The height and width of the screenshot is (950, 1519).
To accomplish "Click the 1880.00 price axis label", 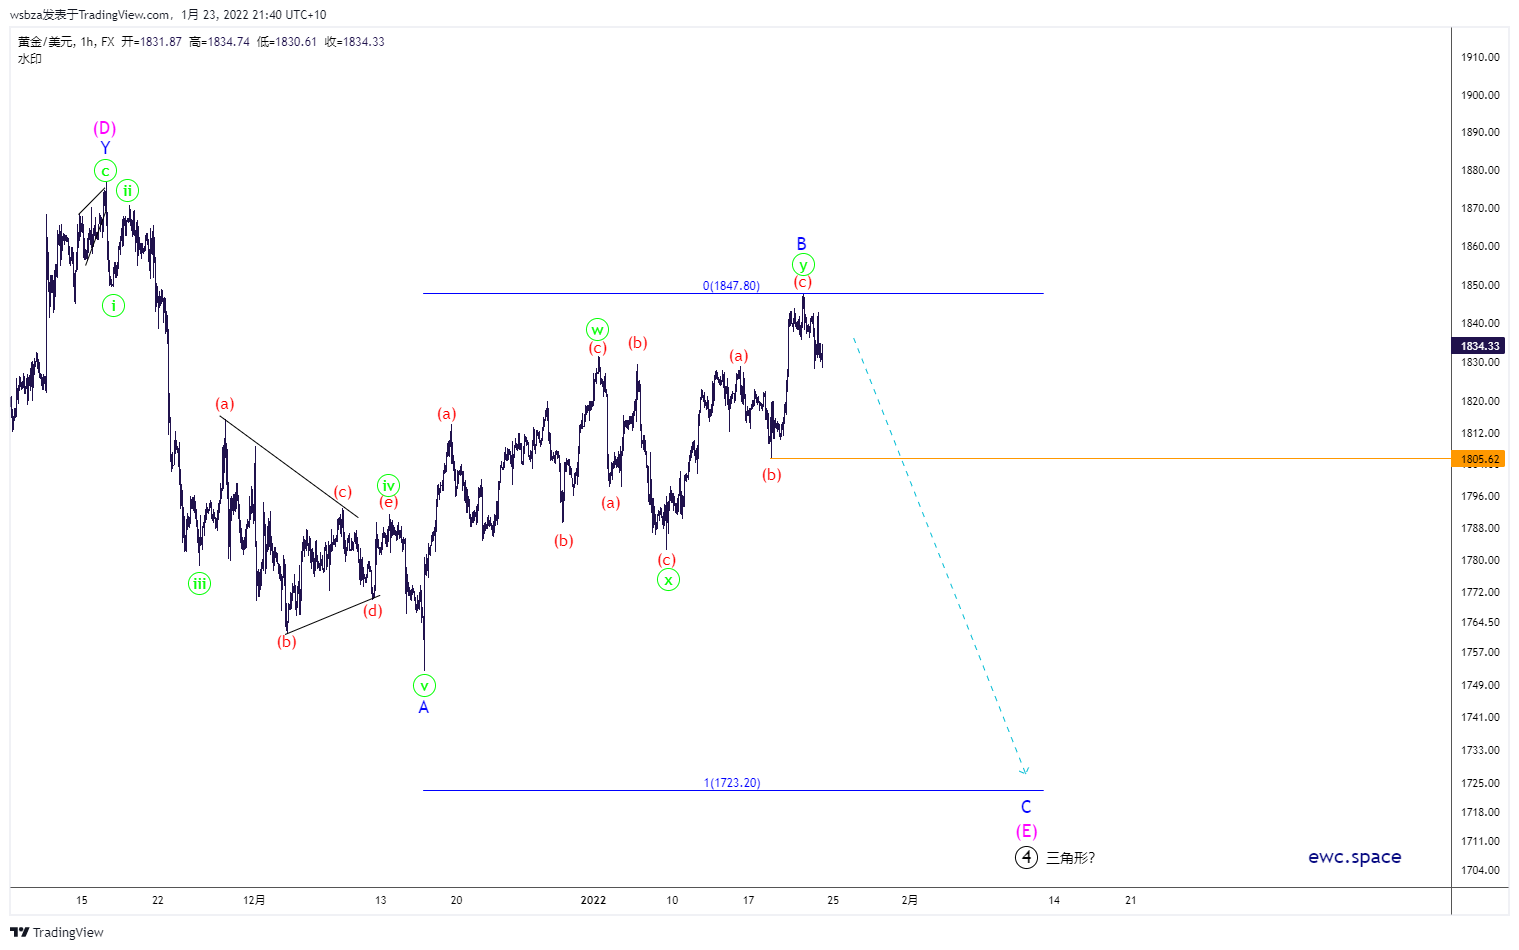I will tap(1480, 170).
